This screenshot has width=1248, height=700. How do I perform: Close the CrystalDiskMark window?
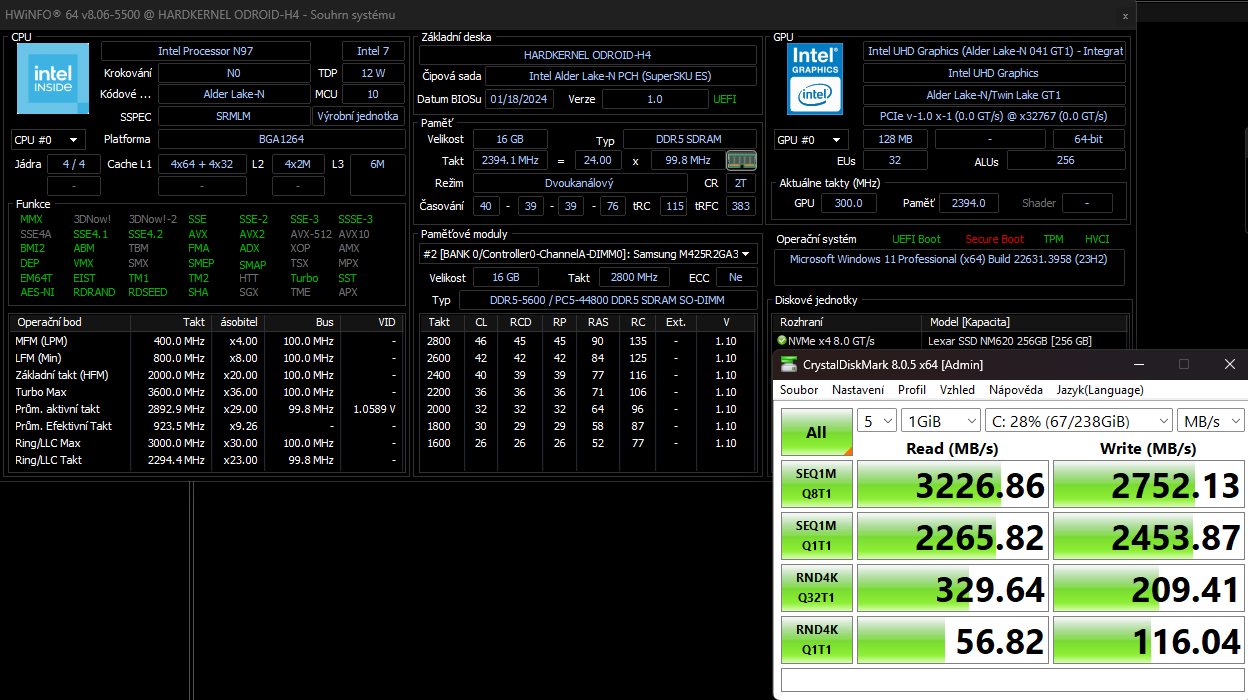(x=1228, y=364)
